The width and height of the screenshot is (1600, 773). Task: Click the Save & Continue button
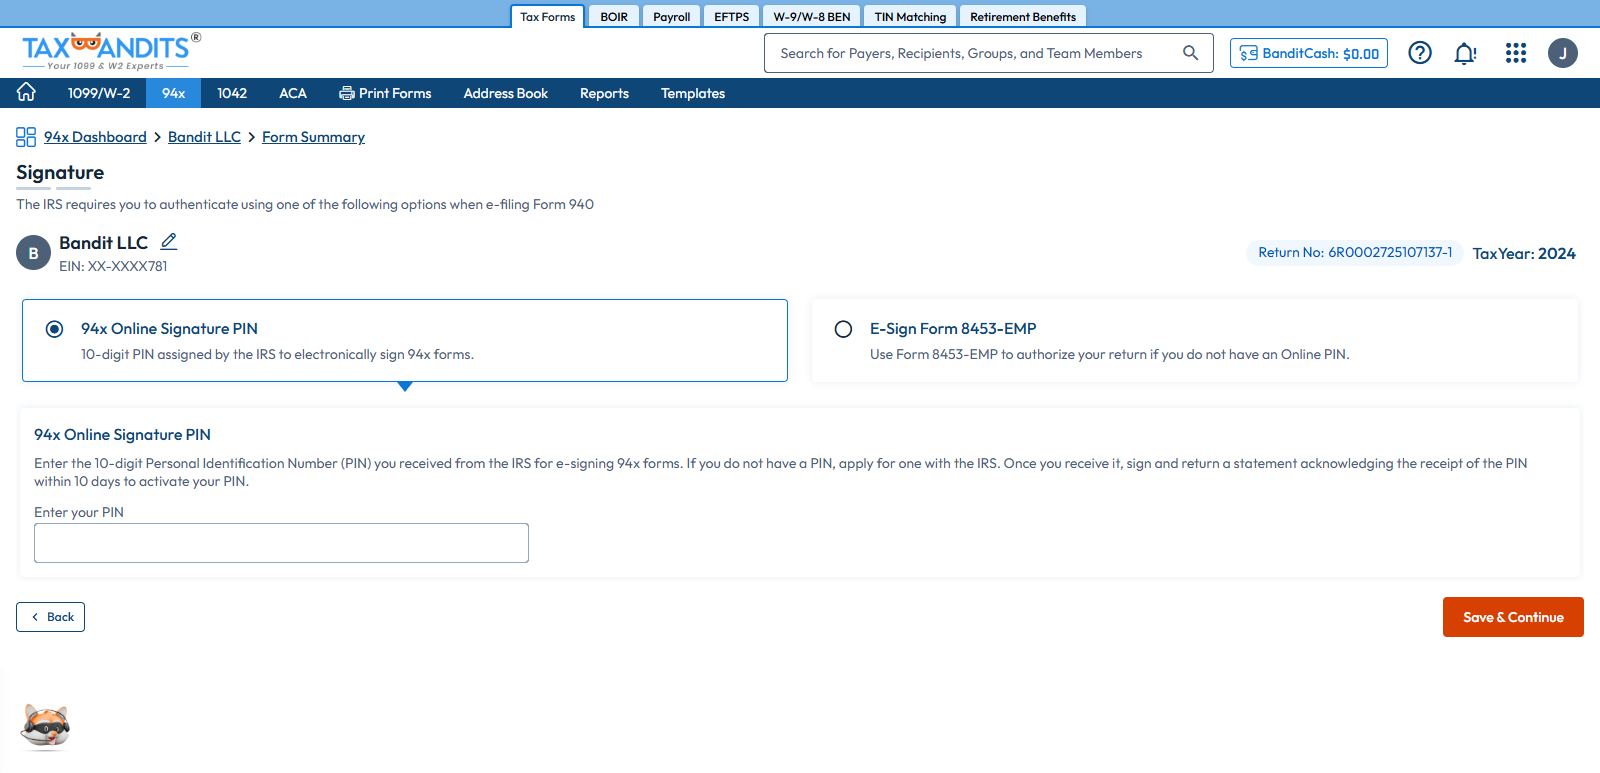(1512, 617)
